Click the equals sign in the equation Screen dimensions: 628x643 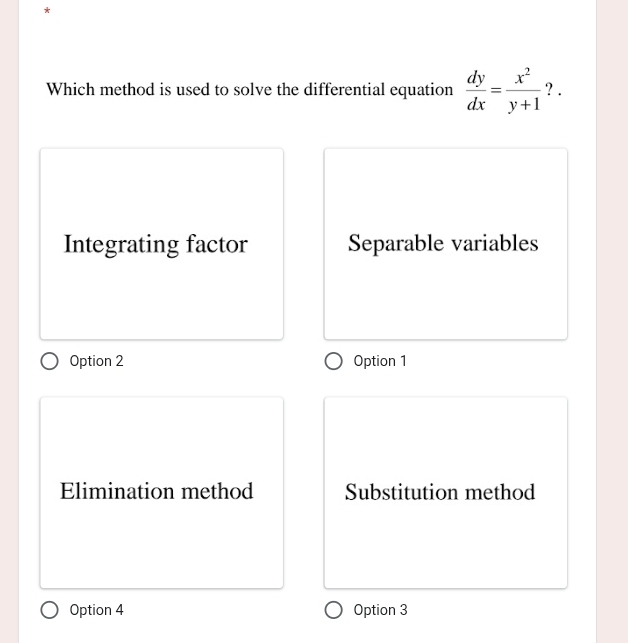pos(496,90)
